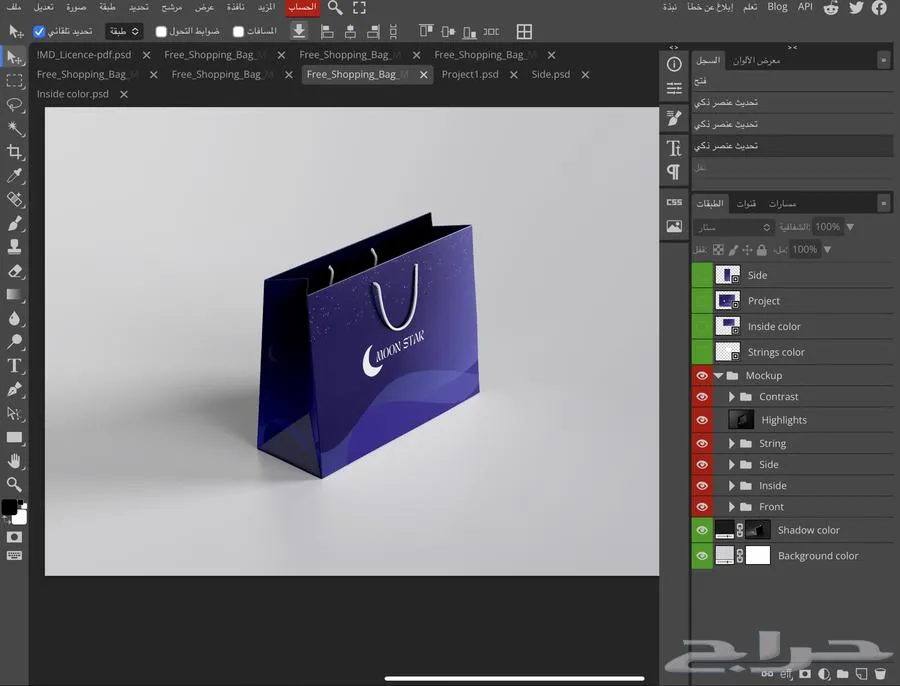Open the auto-select target dropdown in the options bar
Image resolution: width=900 pixels, height=686 pixels.
(124, 31)
